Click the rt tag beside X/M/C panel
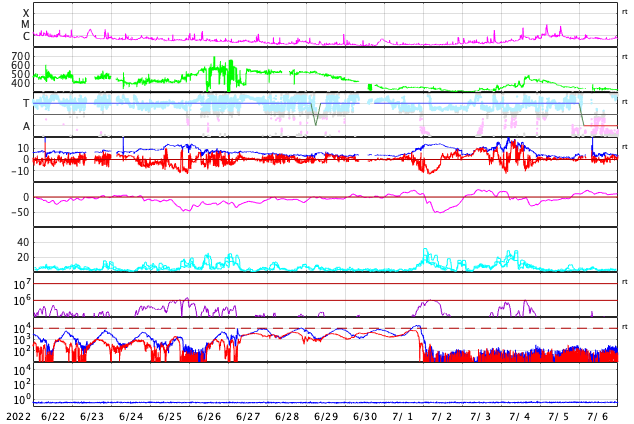 [x=625, y=12]
